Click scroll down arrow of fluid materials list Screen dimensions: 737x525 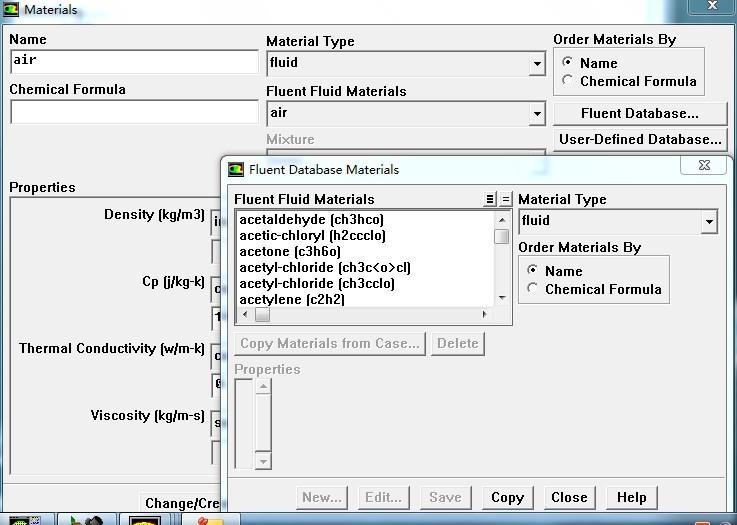coord(502,298)
